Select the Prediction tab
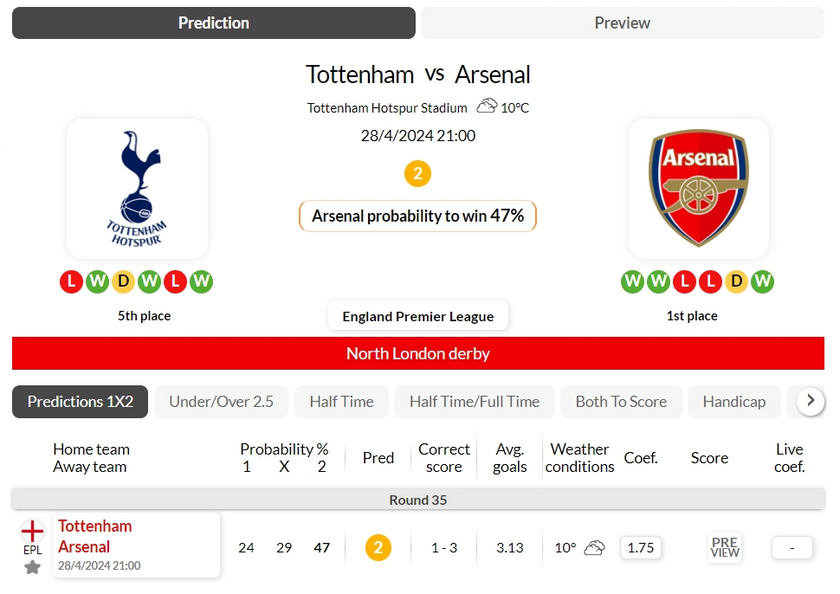 tap(214, 23)
